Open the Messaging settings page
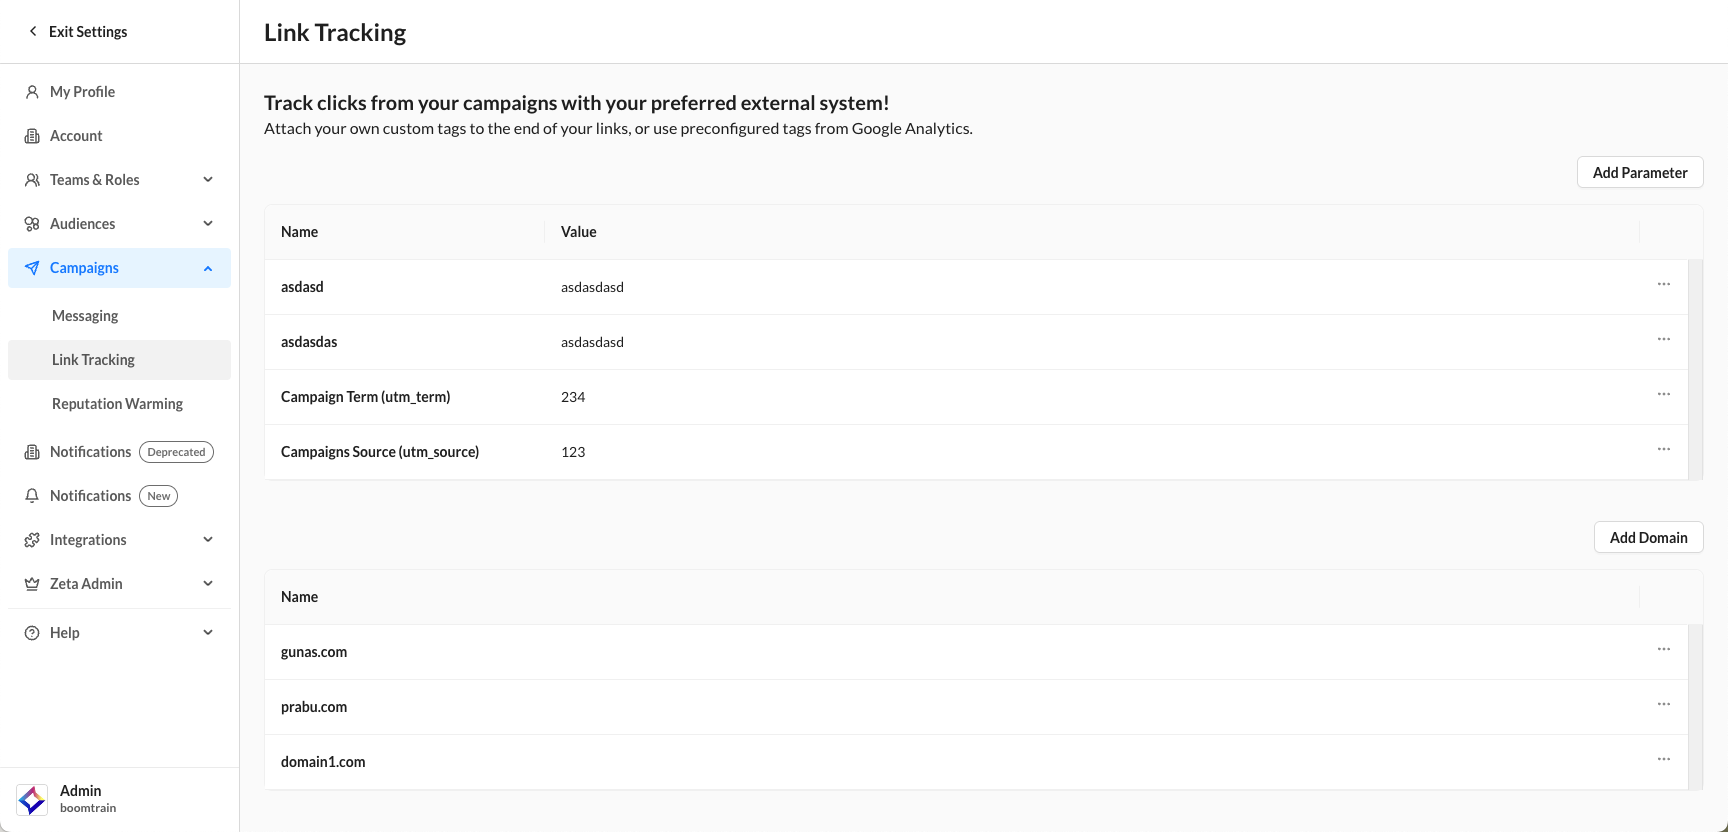This screenshot has height=832, width=1728. [x=85, y=316]
